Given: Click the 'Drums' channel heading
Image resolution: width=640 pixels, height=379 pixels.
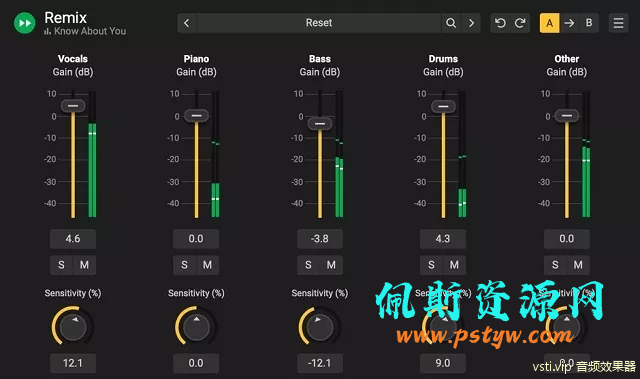Looking at the screenshot, I should (x=443, y=59).
